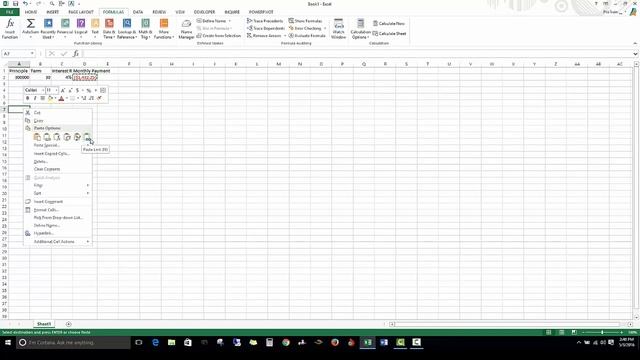640x360 pixels.
Task: Switch to the DATA ribbon tab
Action: [x=138, y=12]
